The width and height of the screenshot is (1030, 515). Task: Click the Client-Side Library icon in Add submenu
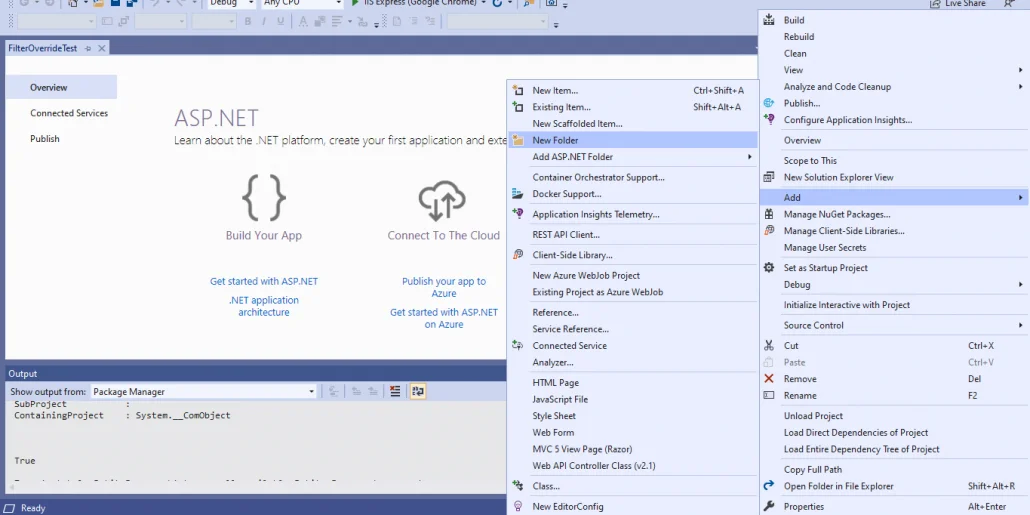click(518, 255)
